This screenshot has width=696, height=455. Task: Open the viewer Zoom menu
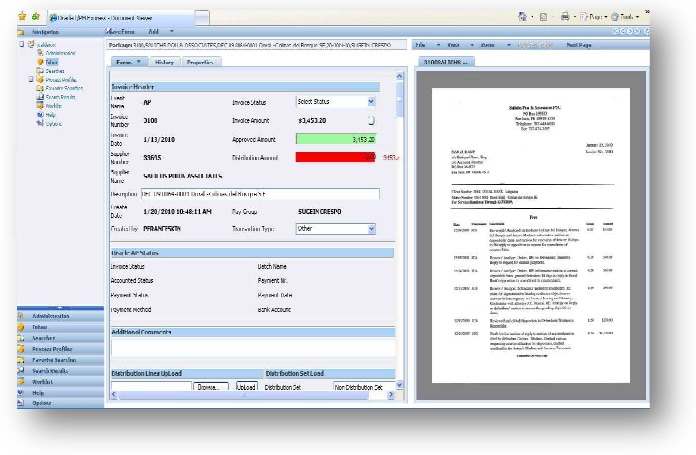[x=495, y=45]
